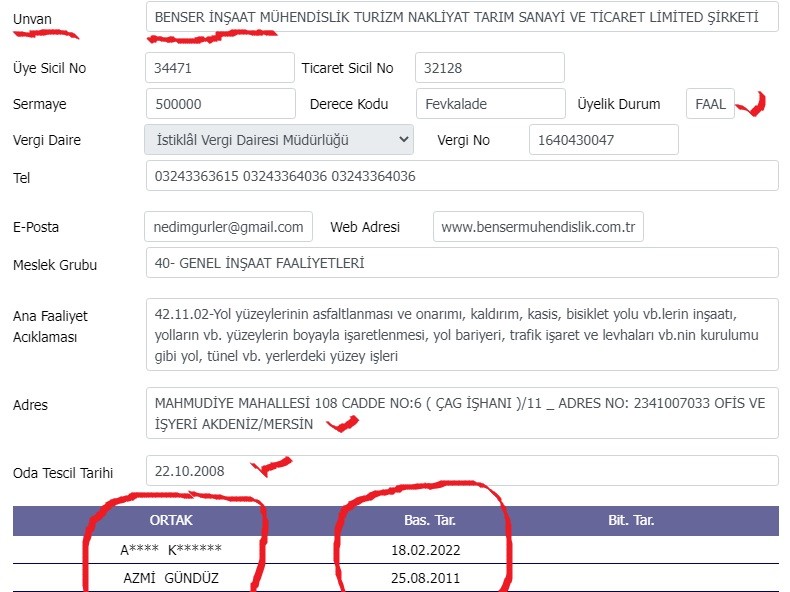
Task: Click the Üyelik Durum field FAAL
Action: click(x=710, y=104)
